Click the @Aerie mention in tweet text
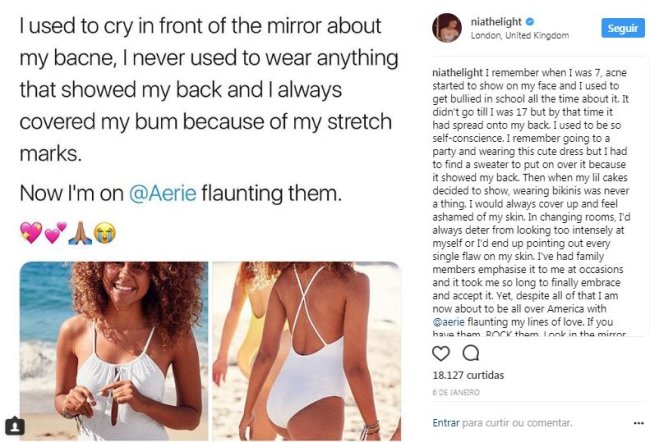 [162, 193]
